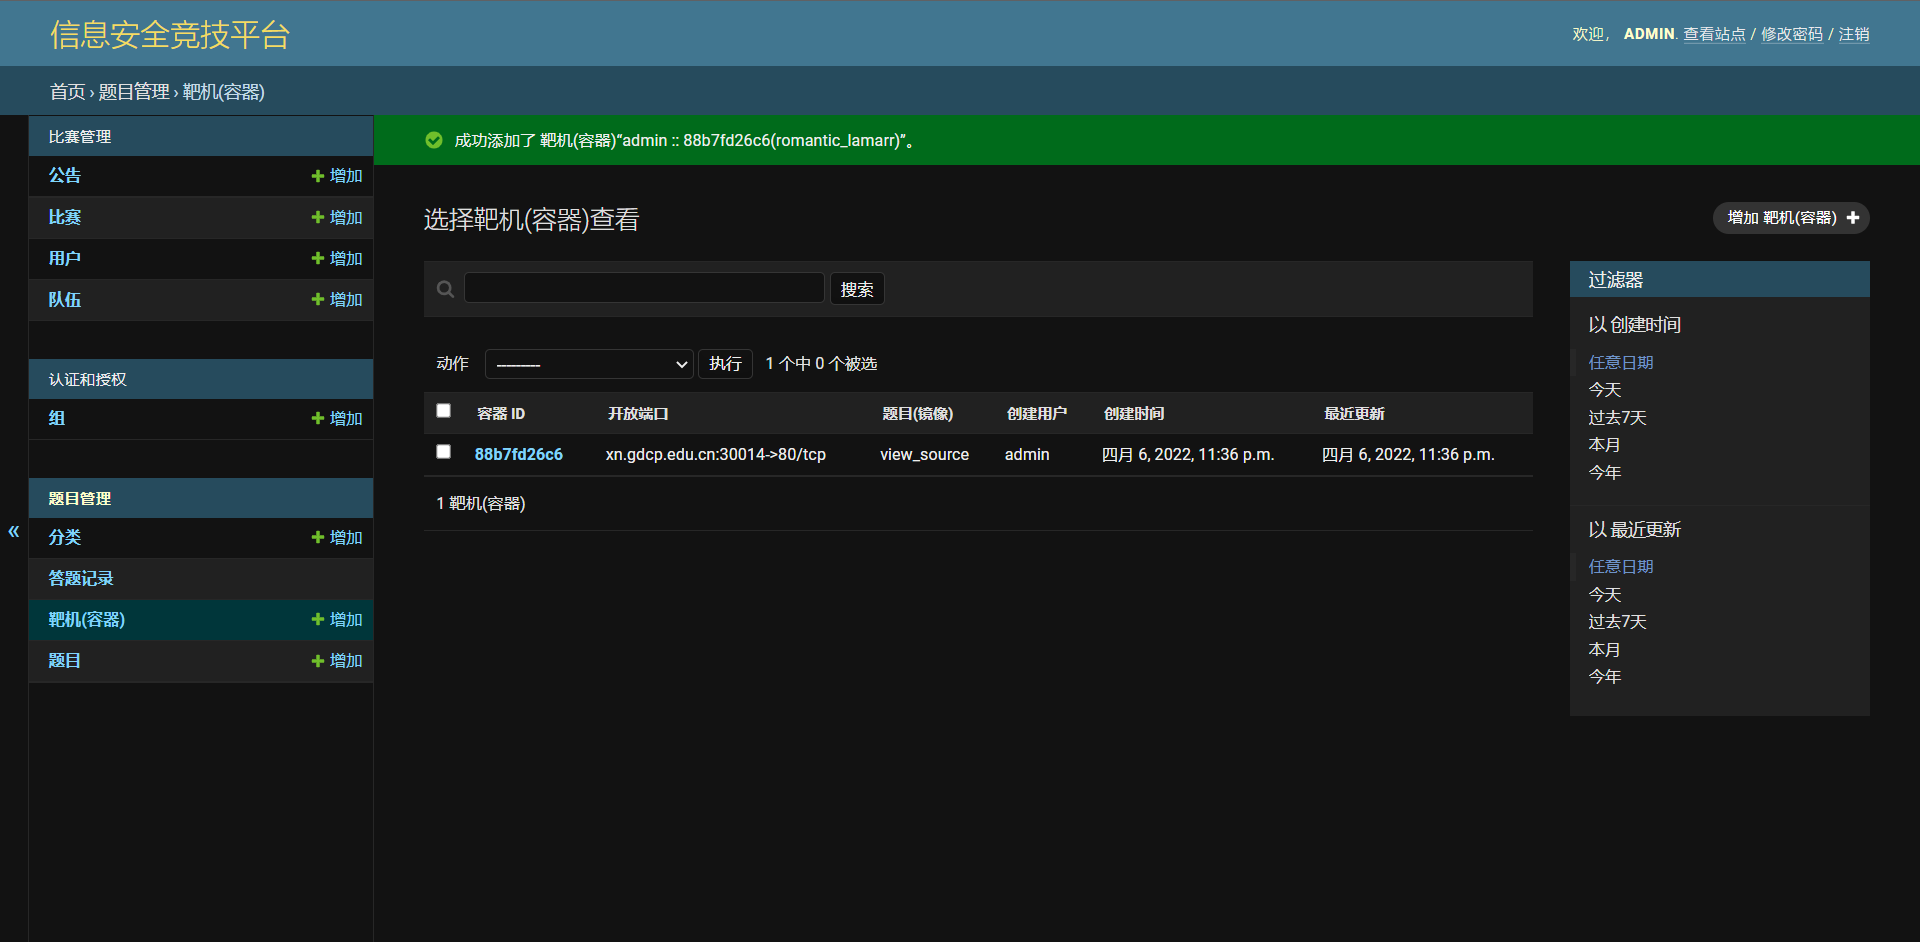Click port text xn.gdcp.edu.cn:30014->80/tcp
1920x942 pixels.
(716, 455)
